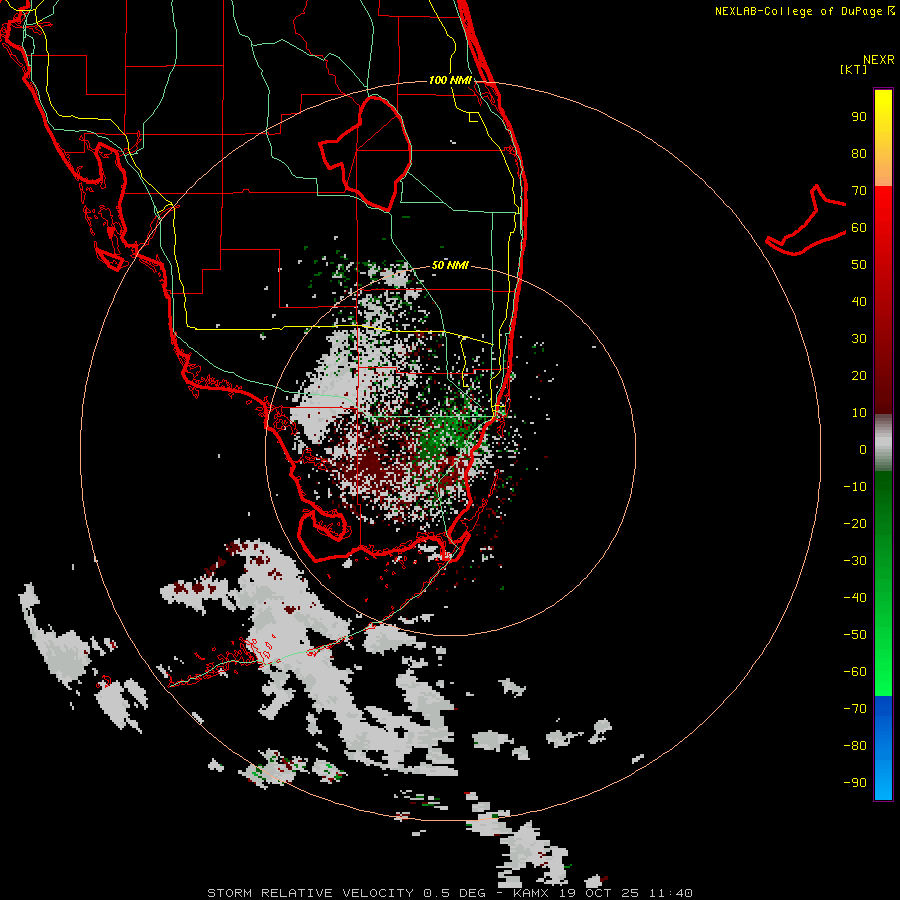The height and width of the screenshot is (900, 900).
Task: Click the -10 value on velocity scale
Action: coord(855,487)
